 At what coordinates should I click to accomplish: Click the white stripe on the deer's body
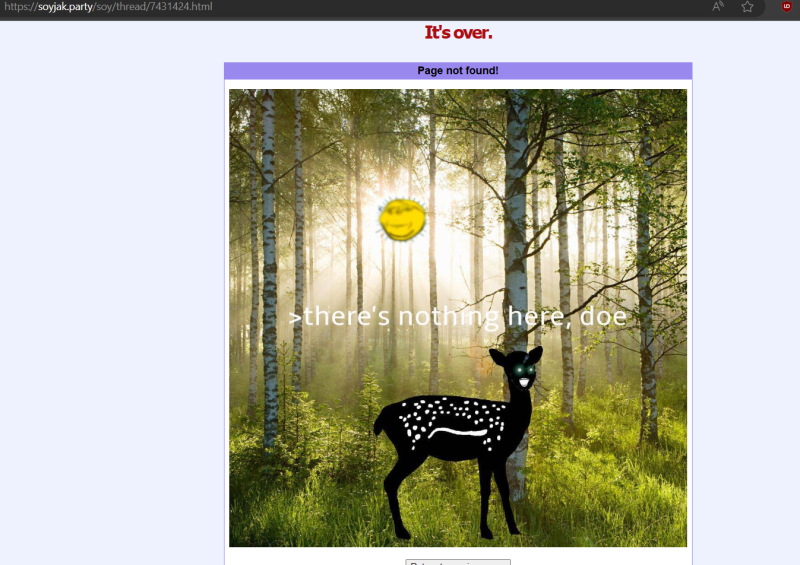pyautogui.click(x=455, y=432)
